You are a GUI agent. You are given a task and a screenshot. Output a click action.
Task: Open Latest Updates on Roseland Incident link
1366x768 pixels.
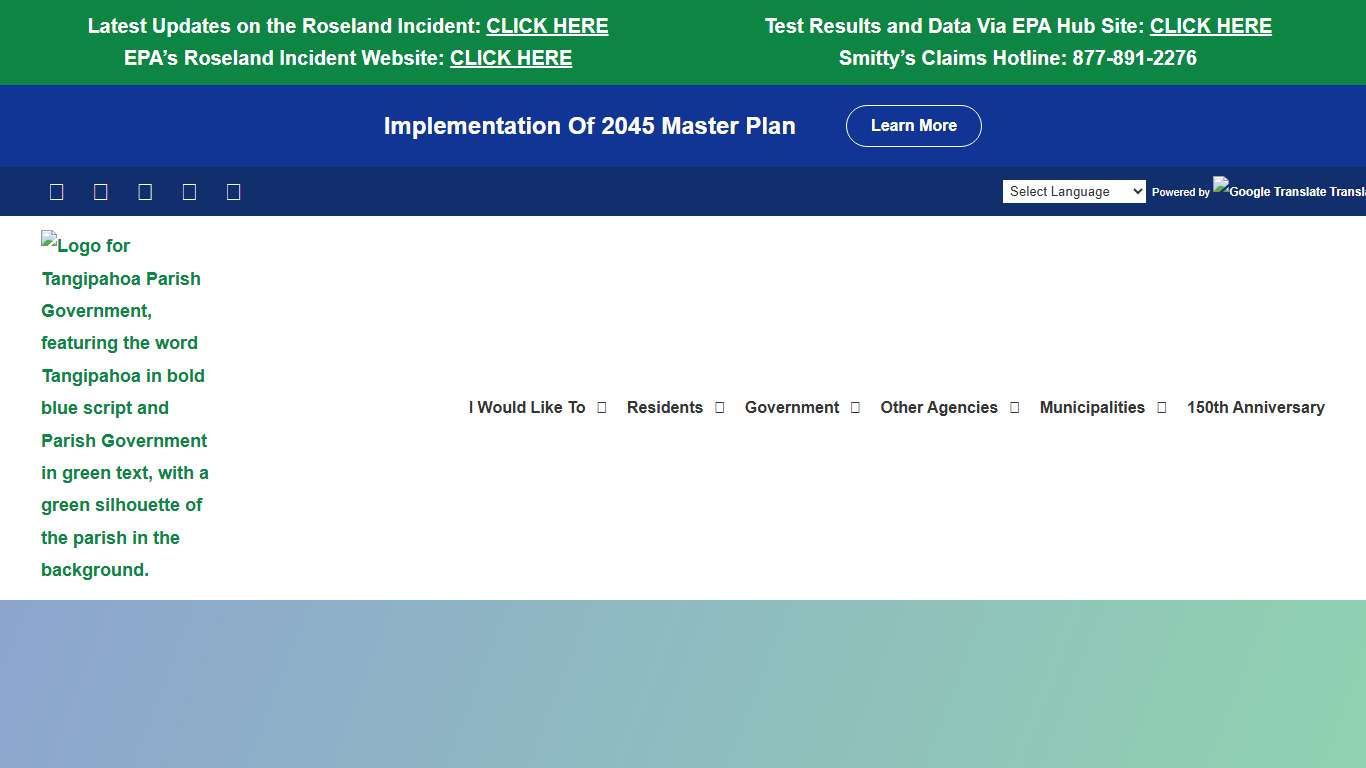tap(547, 27)
